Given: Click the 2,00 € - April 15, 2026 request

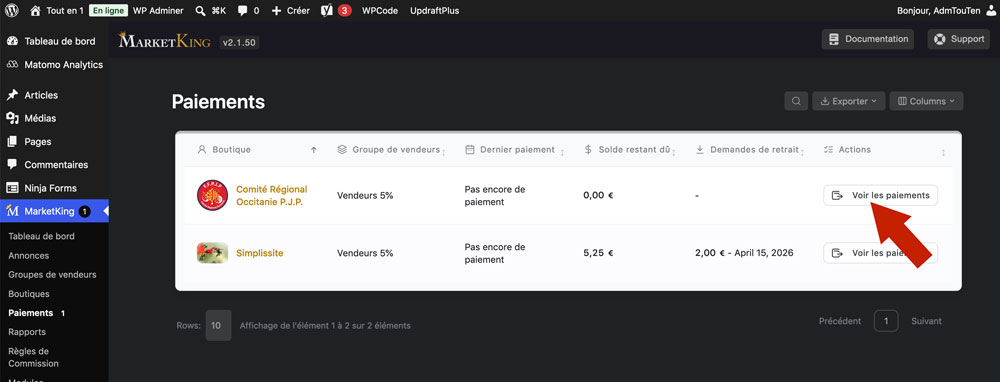Looking at the screenshot, I should pyautogui.click(x=744, y=253).
